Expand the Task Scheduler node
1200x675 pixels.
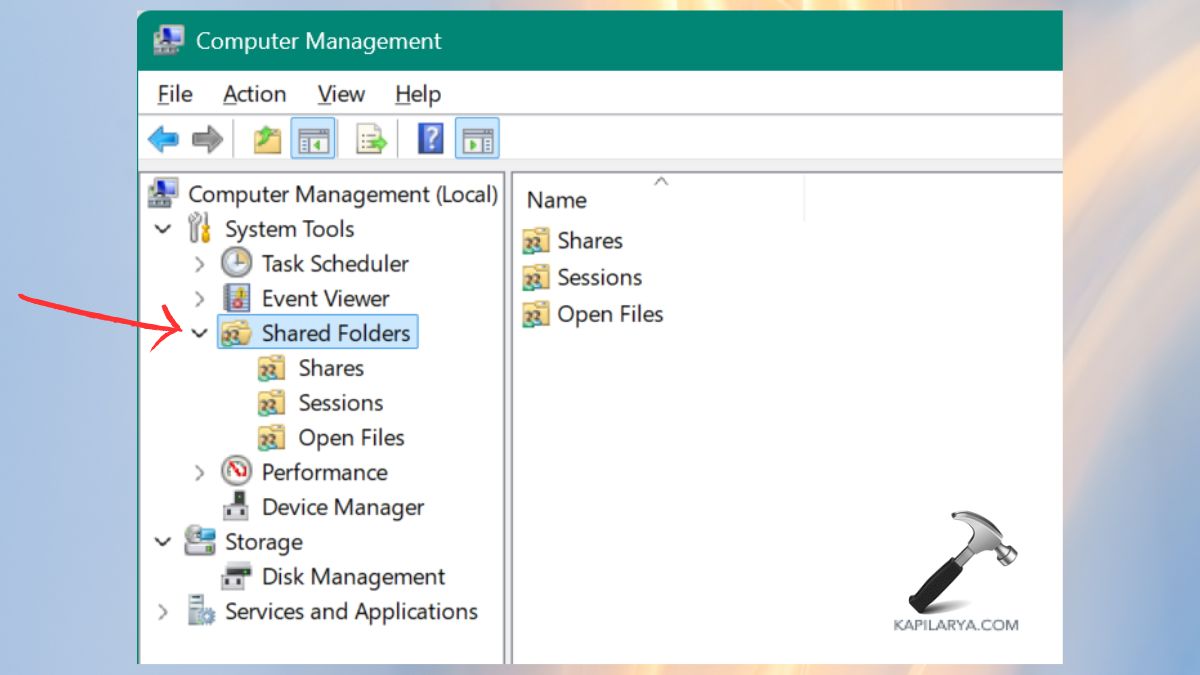tap(198, 263)
